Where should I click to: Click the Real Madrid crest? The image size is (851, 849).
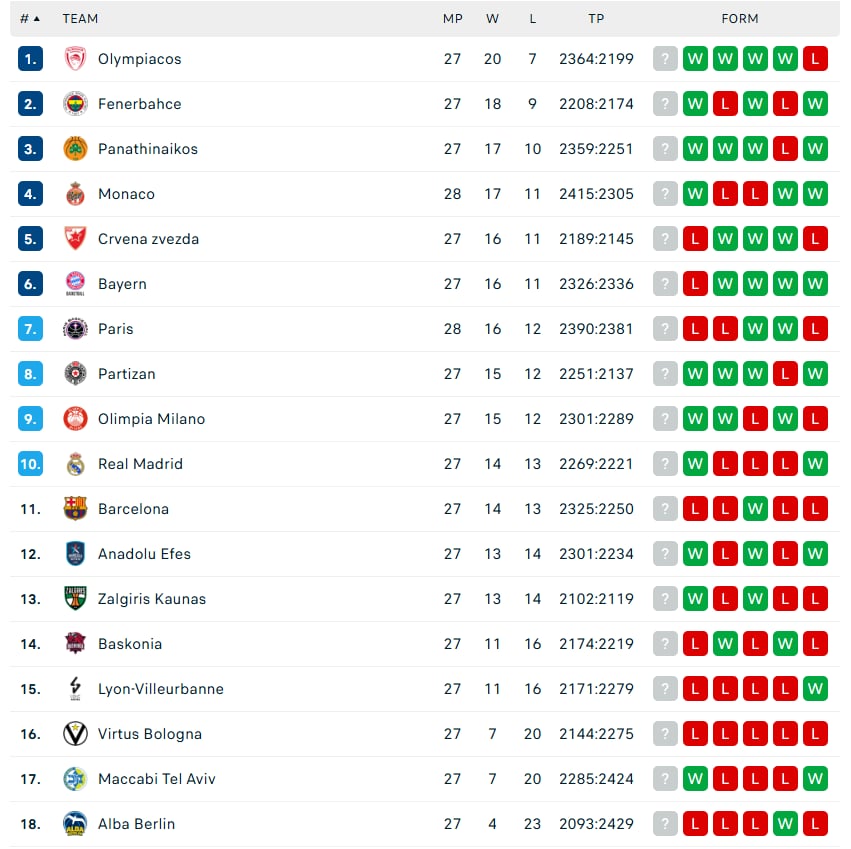click(x=75, y=464)
